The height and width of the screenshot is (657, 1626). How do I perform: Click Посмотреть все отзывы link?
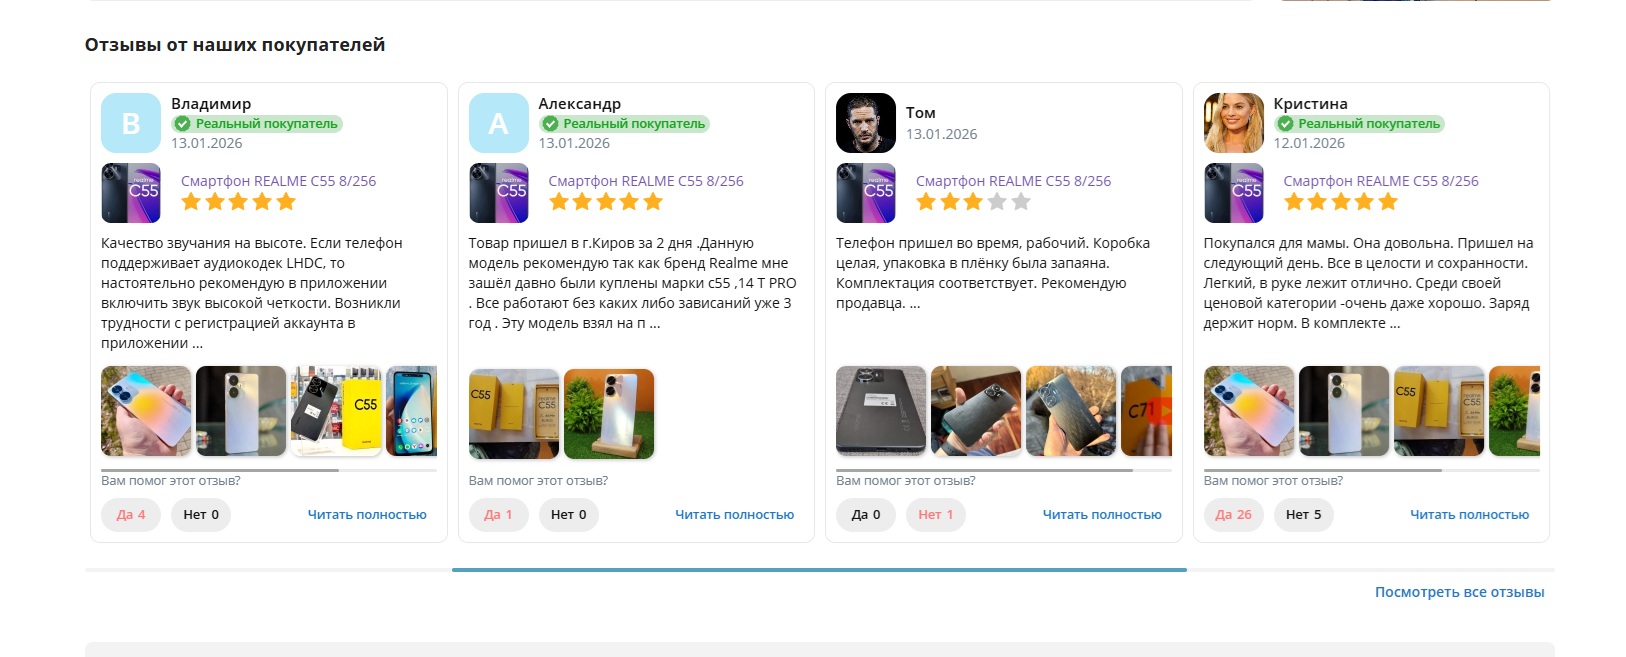click(1459, 592)
